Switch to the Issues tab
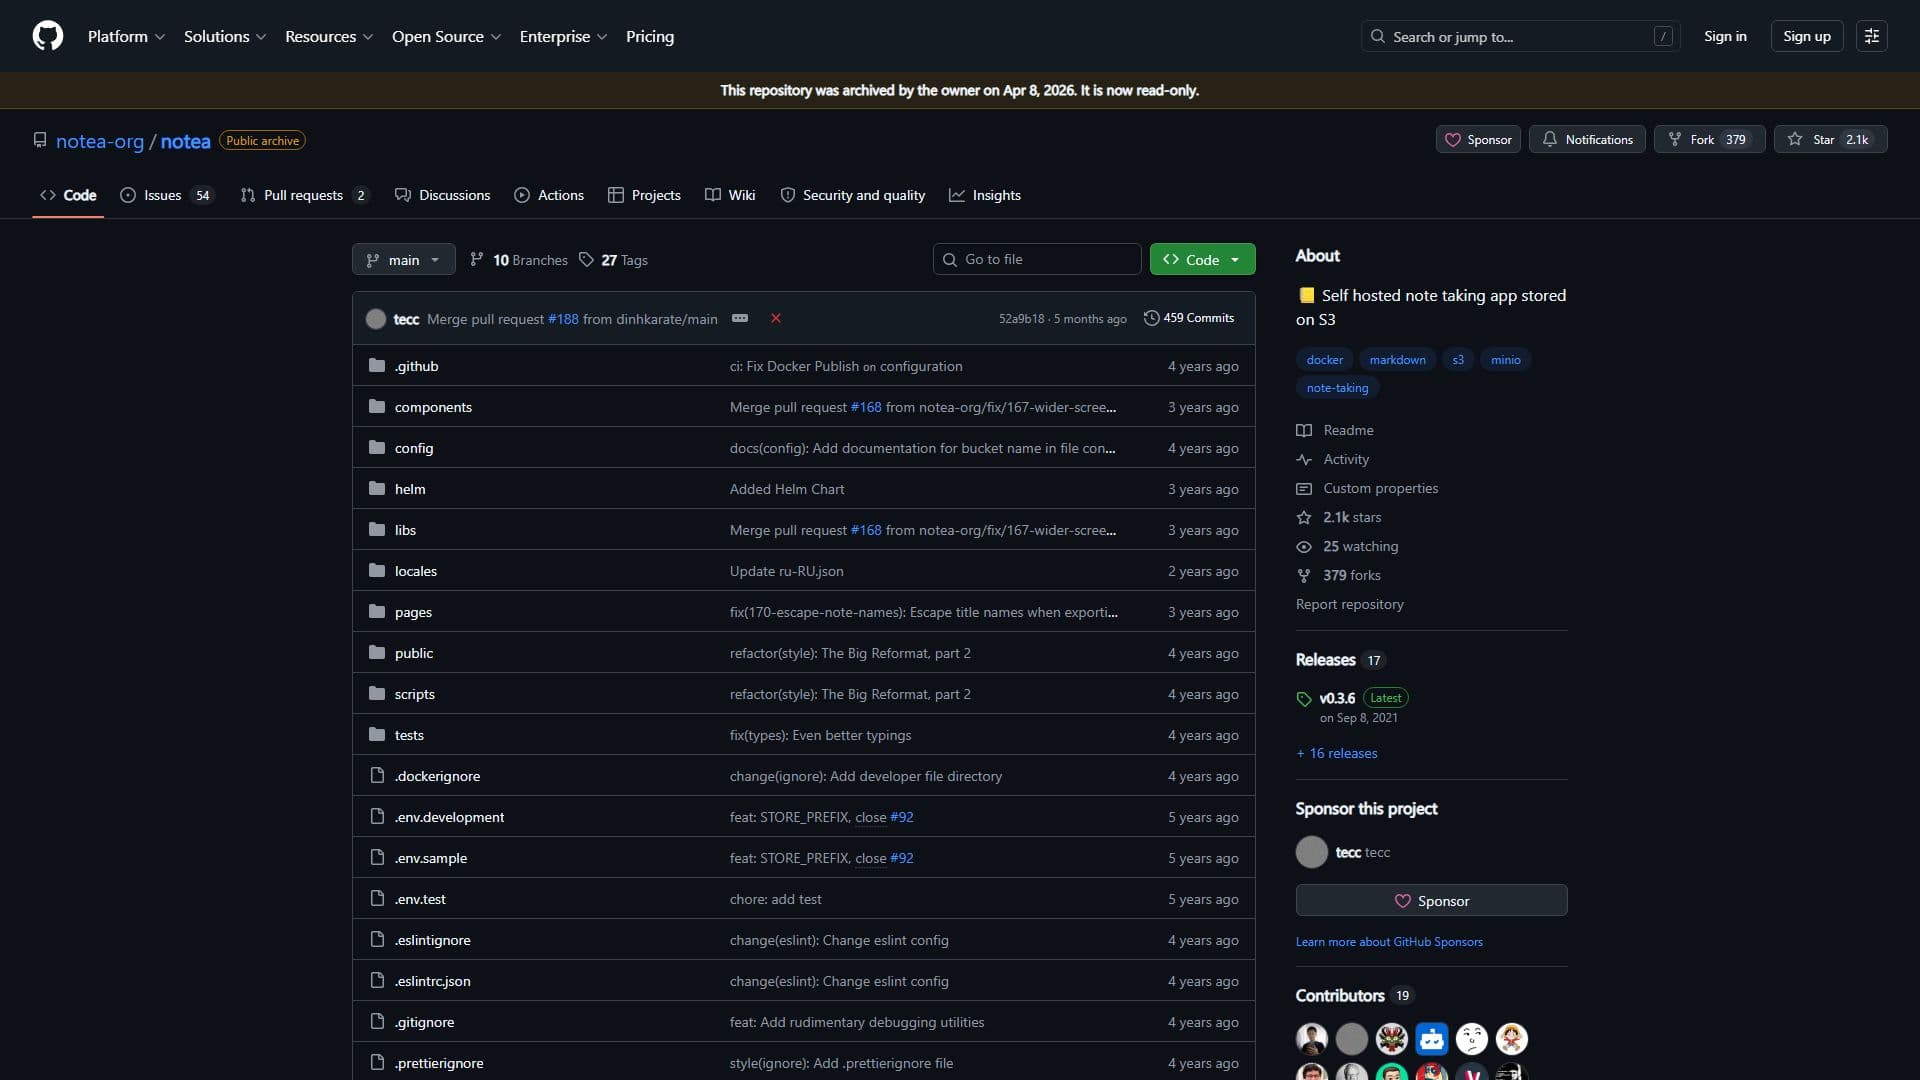The width and height of the screenshot is (1920, 1080). pyautogui.click(x=166, y=195)
